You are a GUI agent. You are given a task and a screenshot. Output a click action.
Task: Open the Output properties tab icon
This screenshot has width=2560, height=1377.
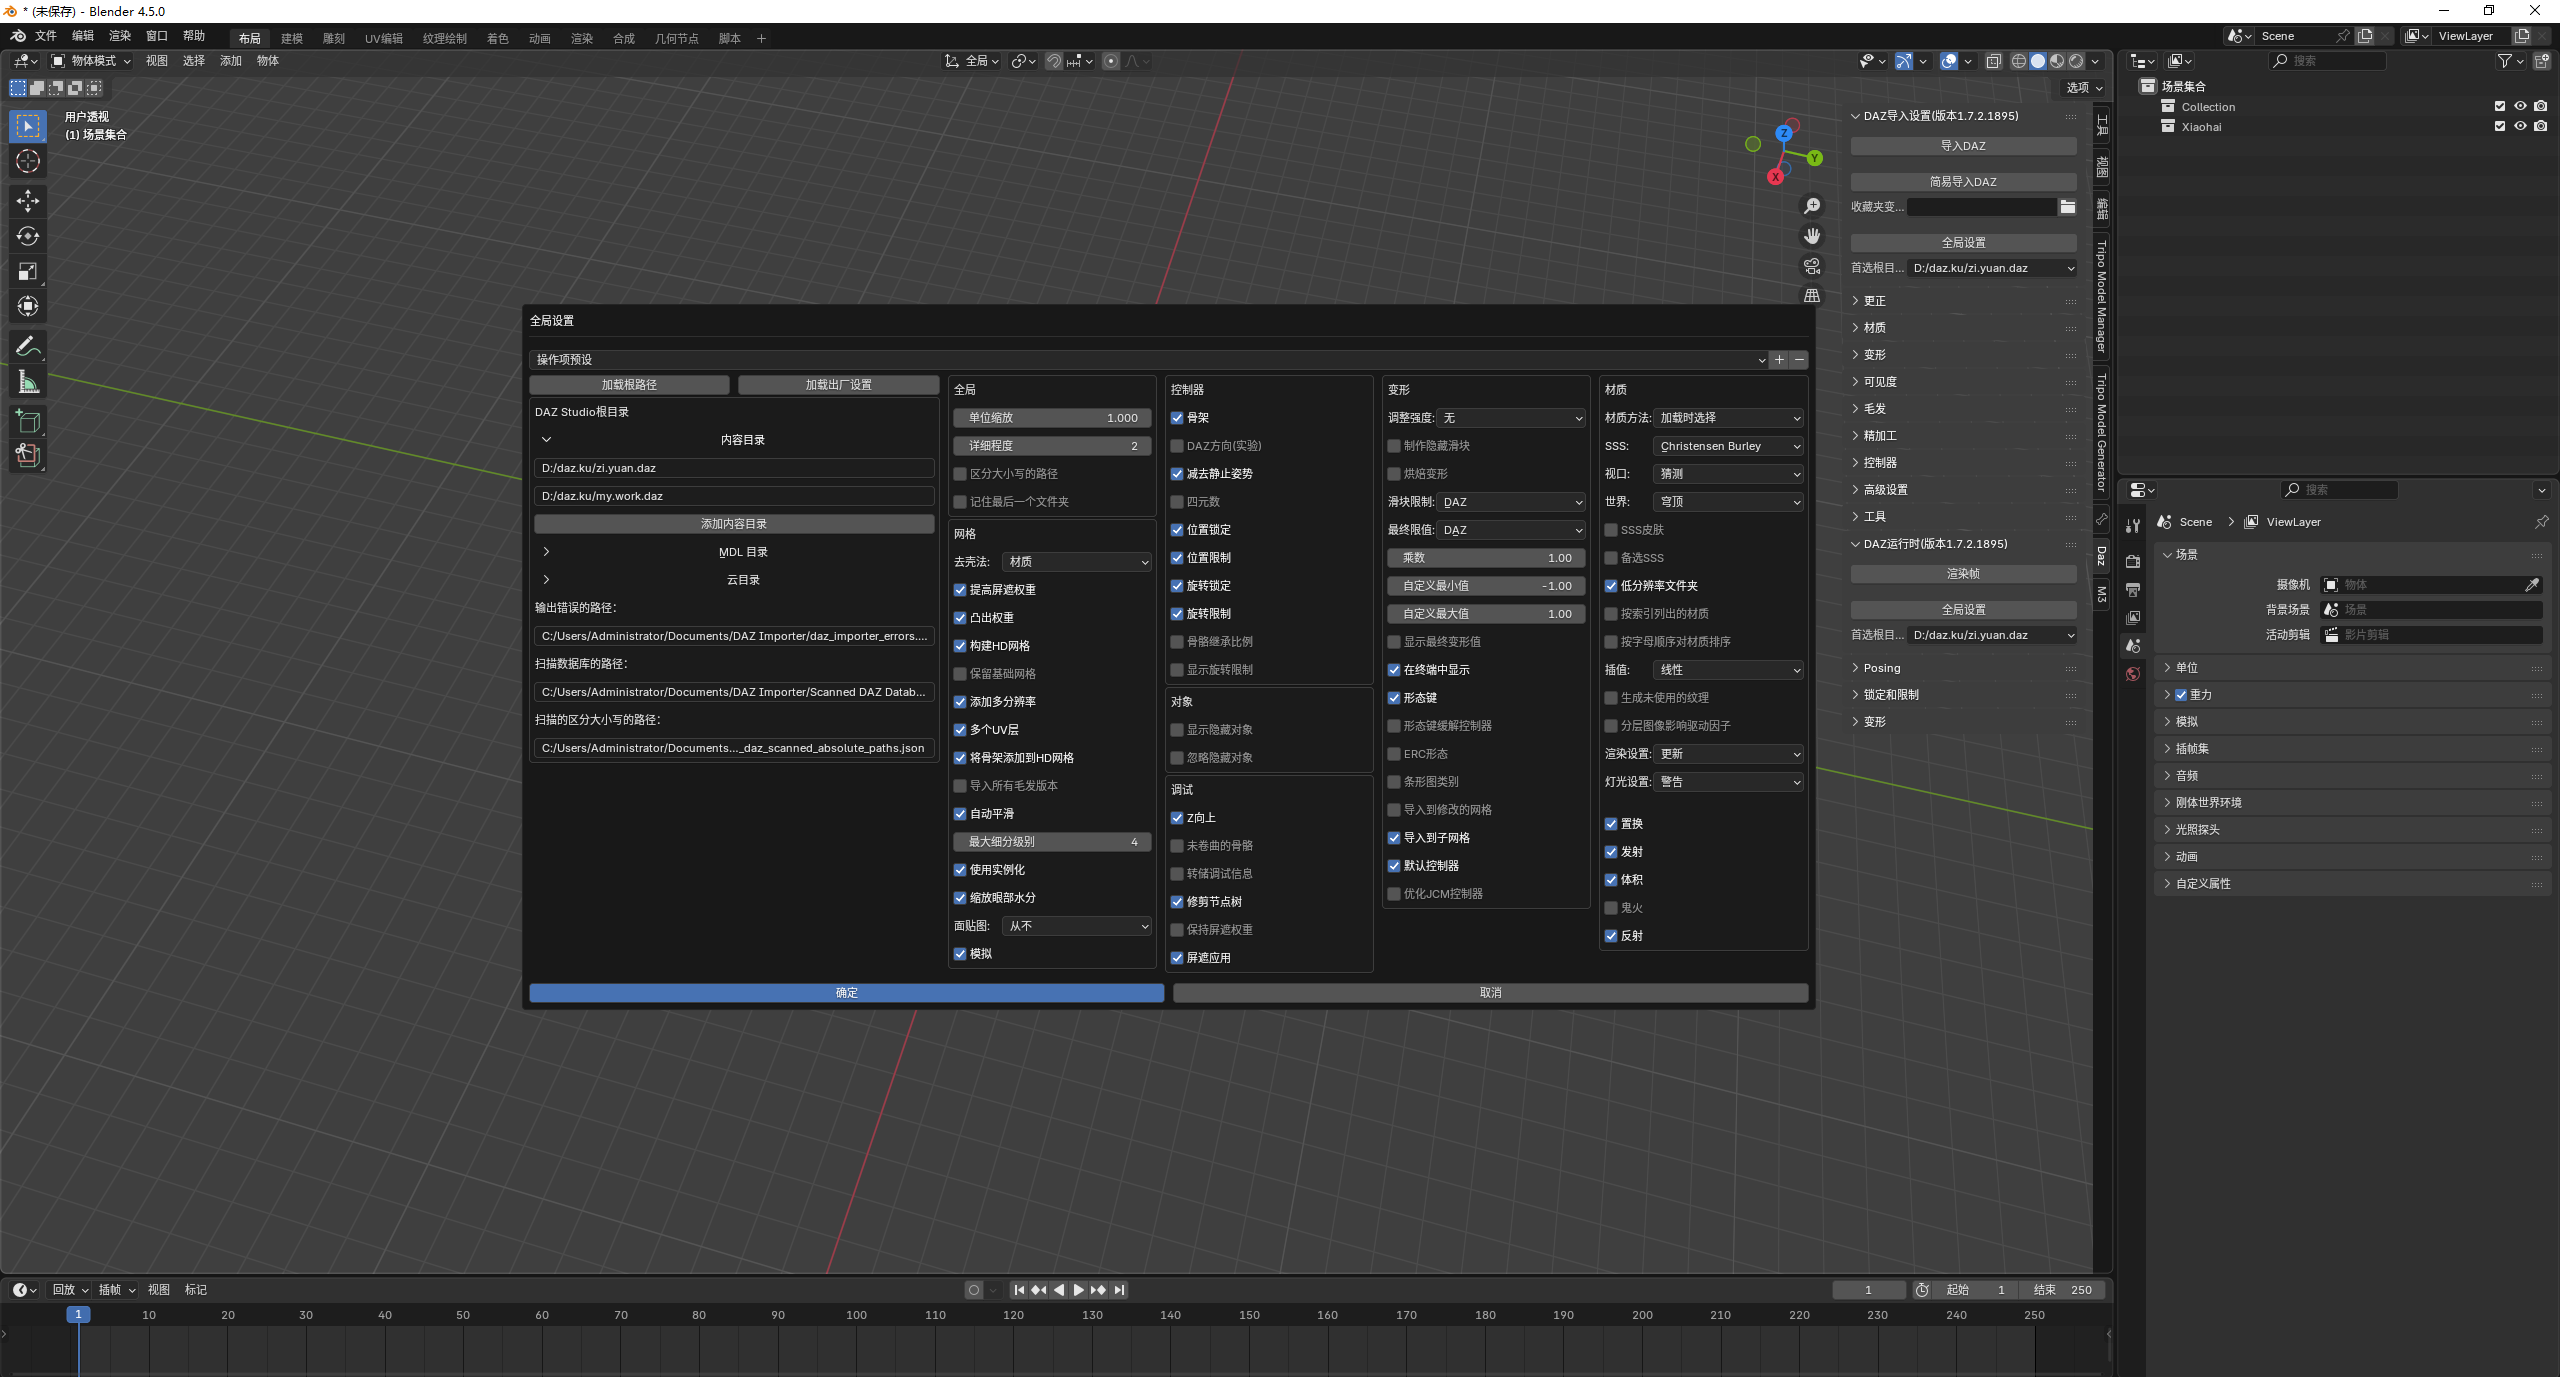(2133, 590)
